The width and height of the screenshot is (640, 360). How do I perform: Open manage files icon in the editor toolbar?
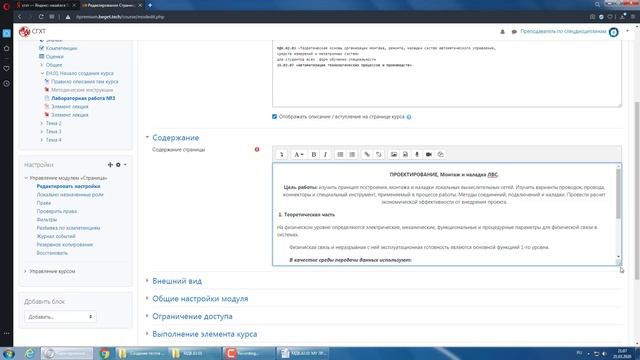tap(440, 154)
